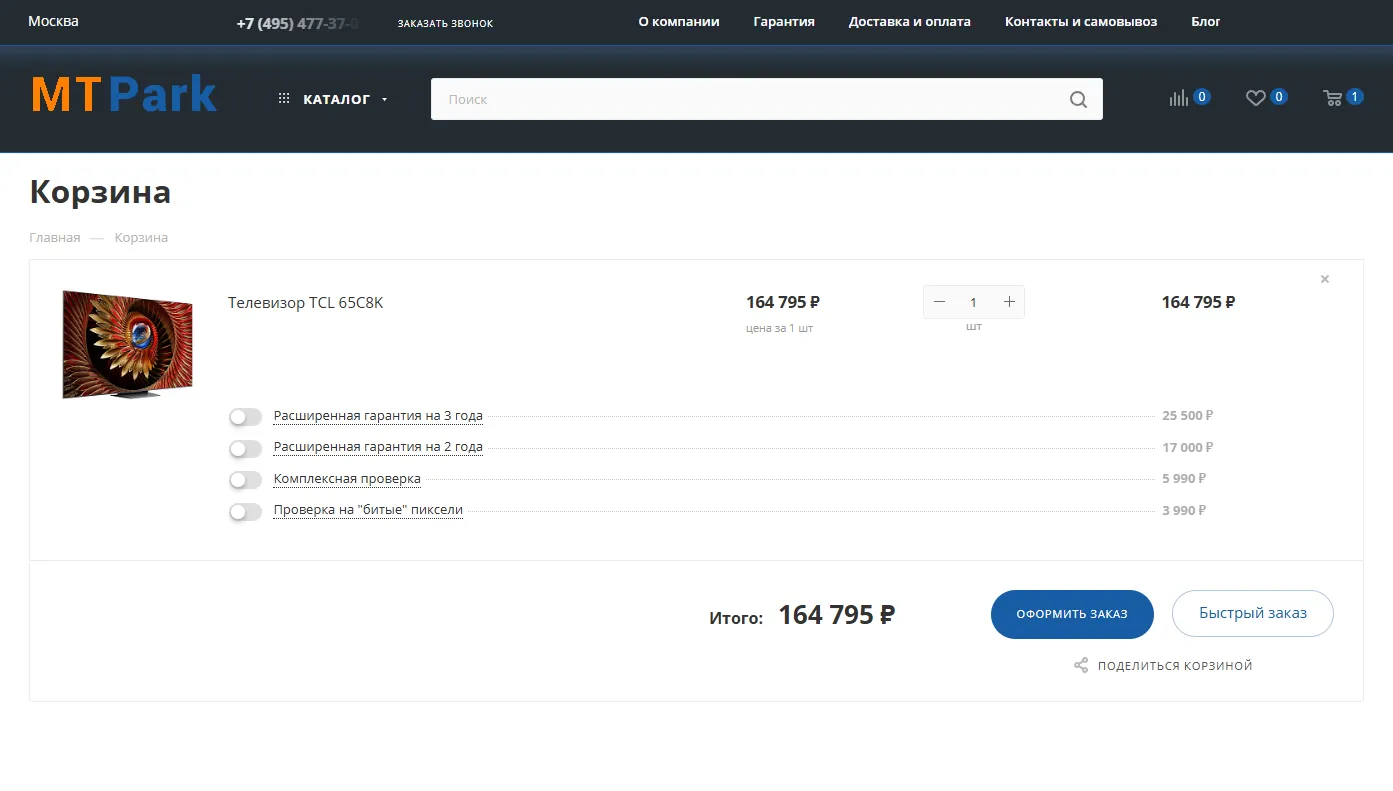This screenshot has width=1393, height=791.
Task: Go to Доставка и оплата page
Action: pos(909,21)
